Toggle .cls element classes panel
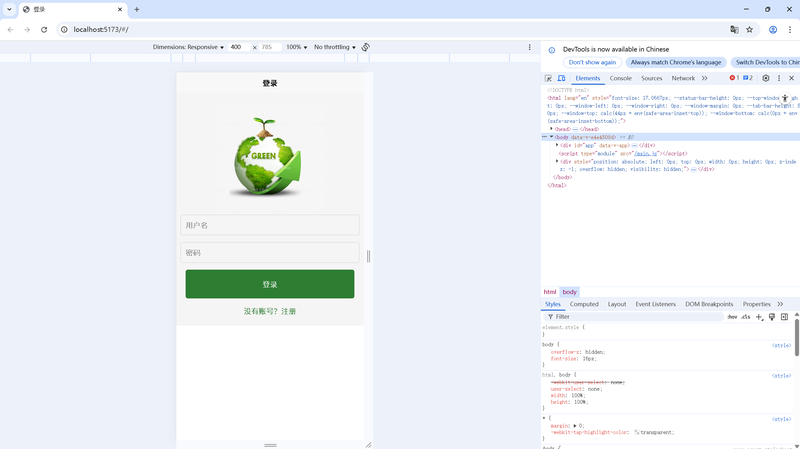The width and height of the screenshot is (800, 449). click(746, 317)
